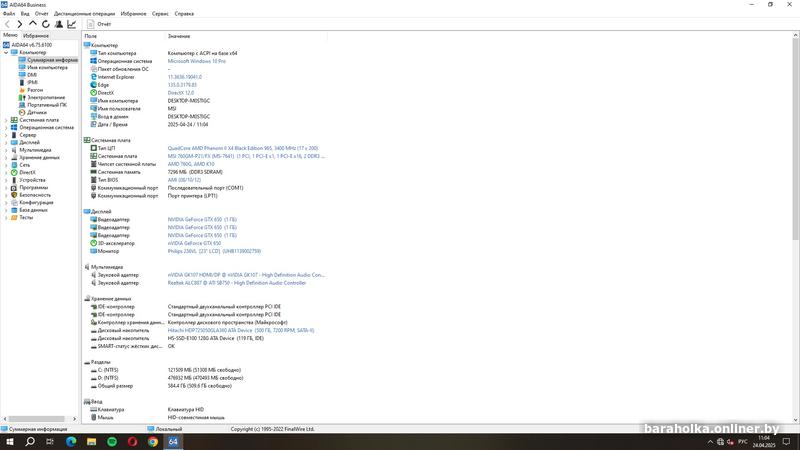Screen dimensions: 800x450
Task: Select the Разгон flame icon item
Action: pyautogui.click(x=31, y=90)
